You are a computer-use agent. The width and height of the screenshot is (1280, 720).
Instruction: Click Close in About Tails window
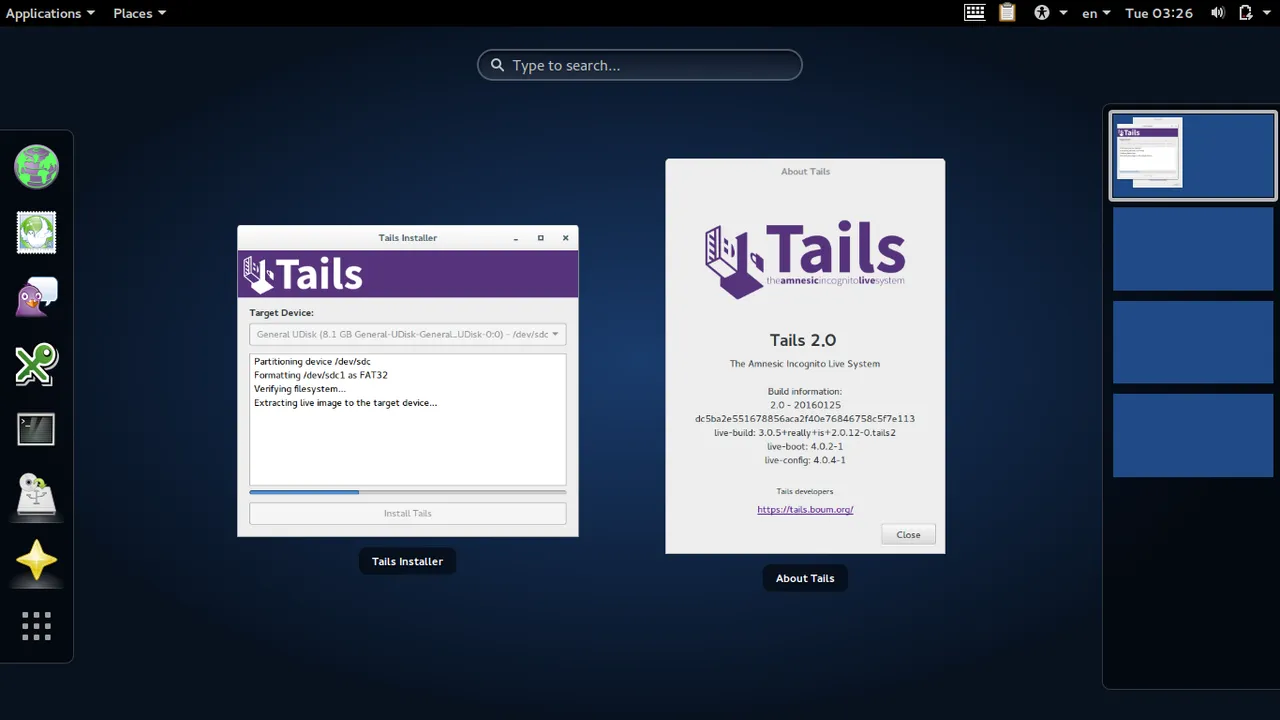(x=908, y=534)
